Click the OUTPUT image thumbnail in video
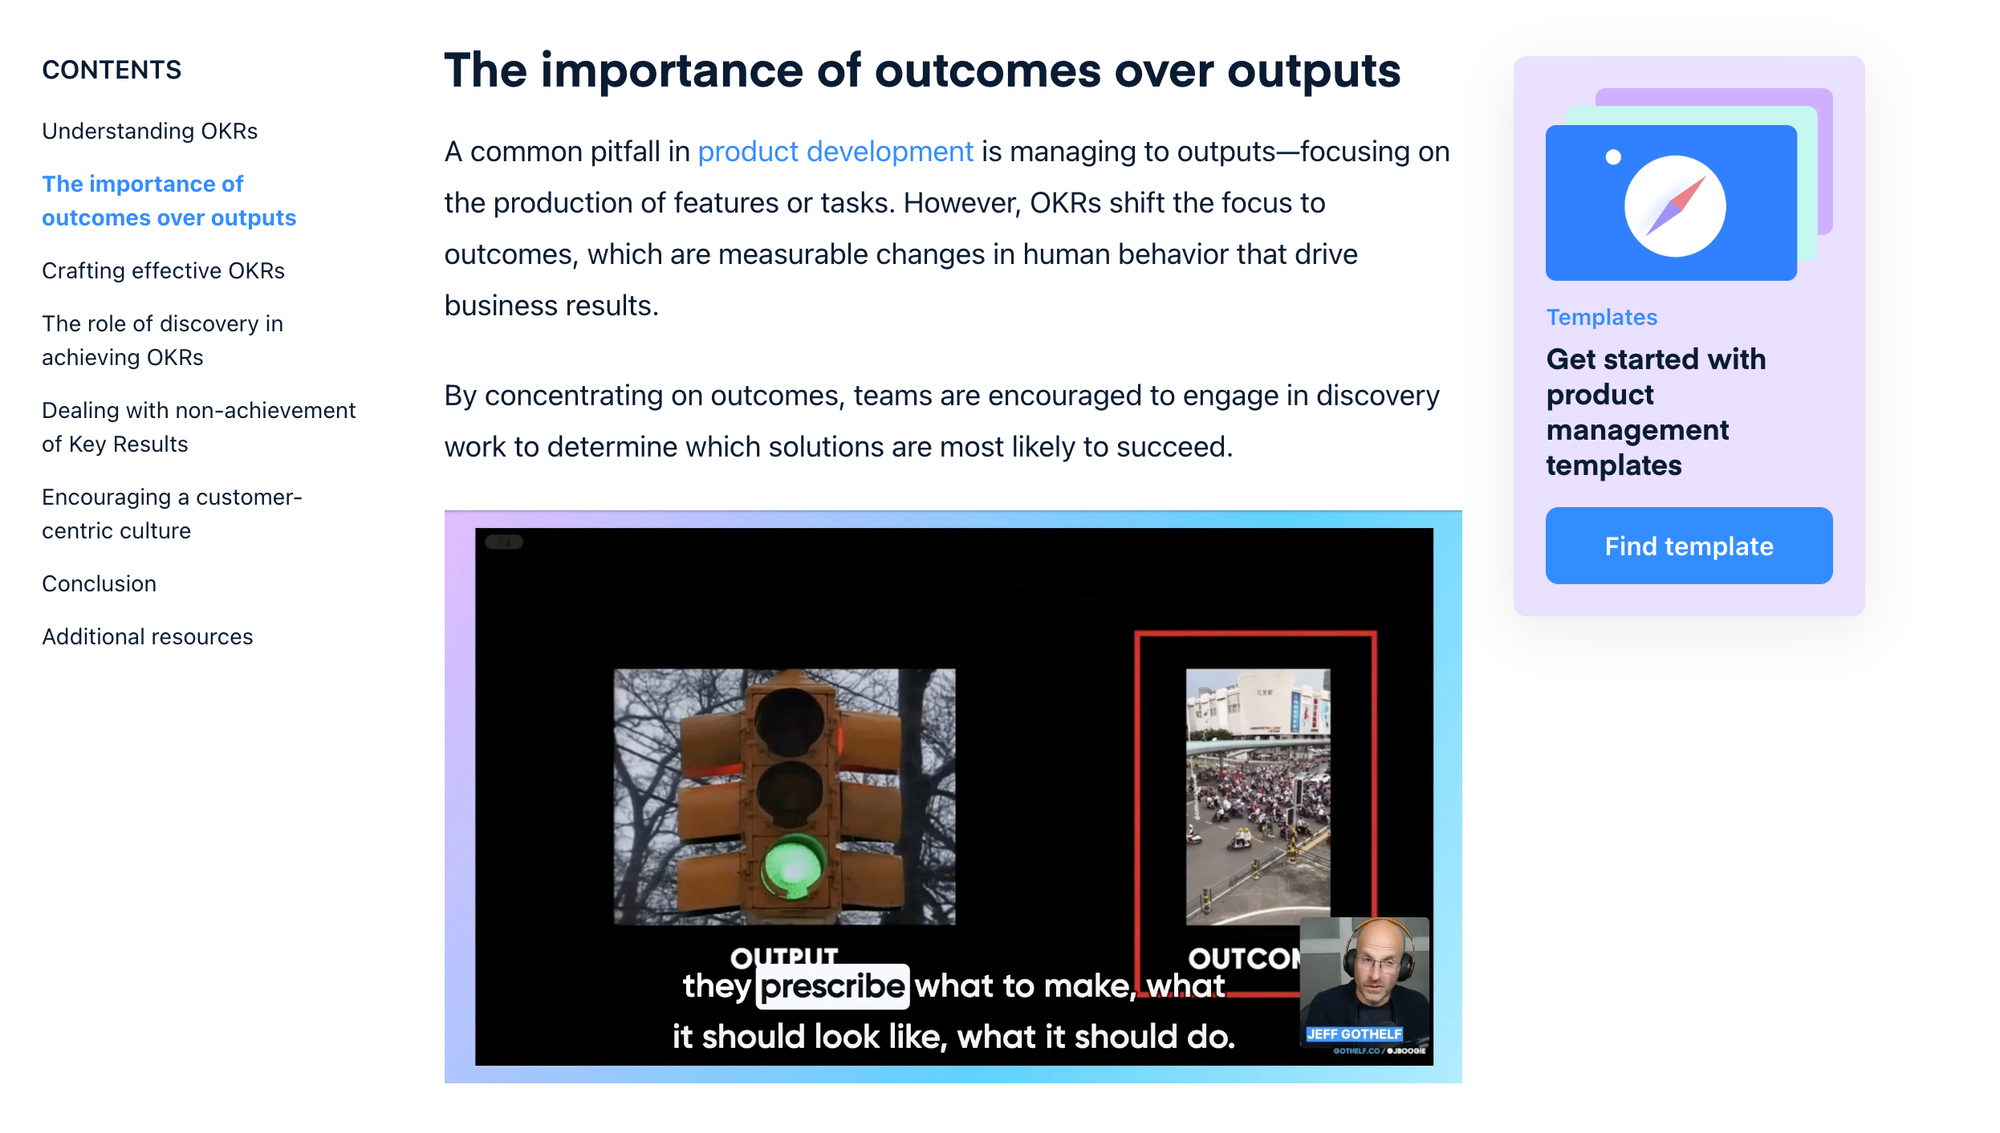The image size is (2000, 1133). coord(784,798)
